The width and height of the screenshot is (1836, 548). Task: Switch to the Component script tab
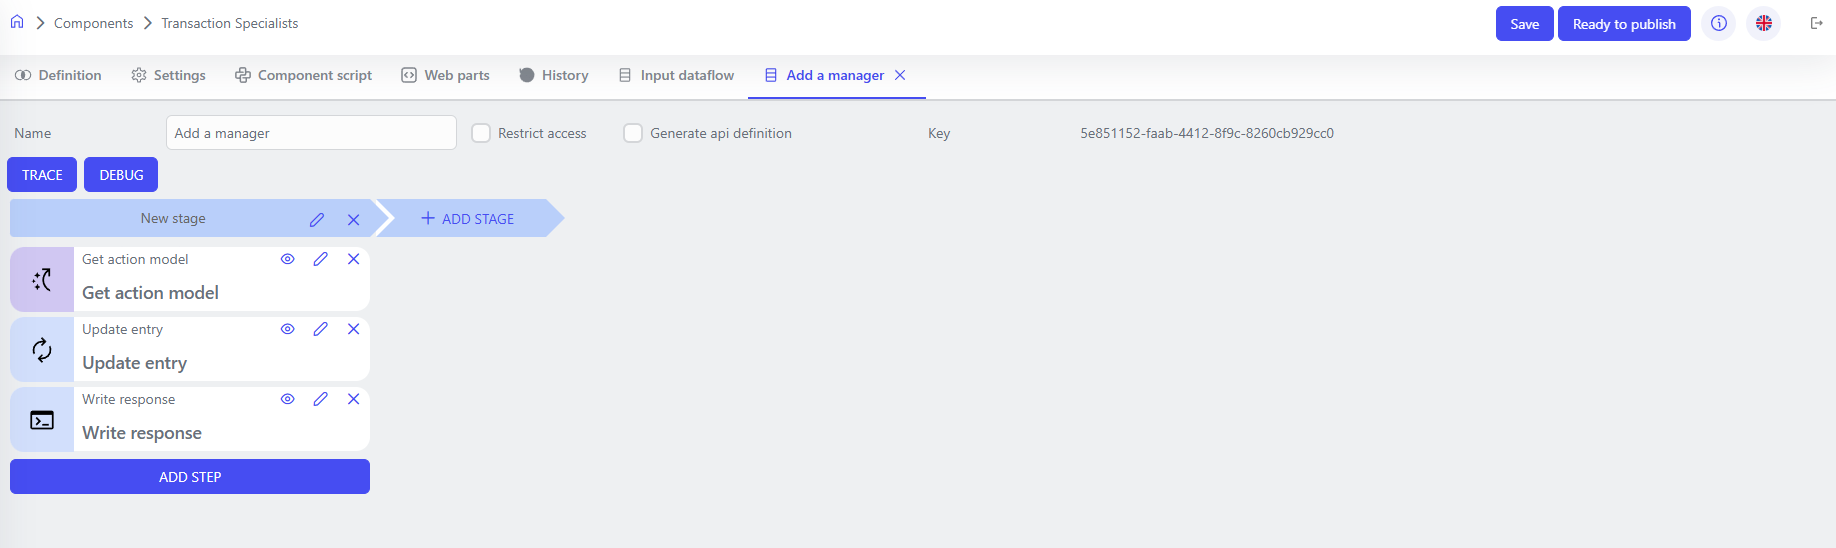pos(303,75)
